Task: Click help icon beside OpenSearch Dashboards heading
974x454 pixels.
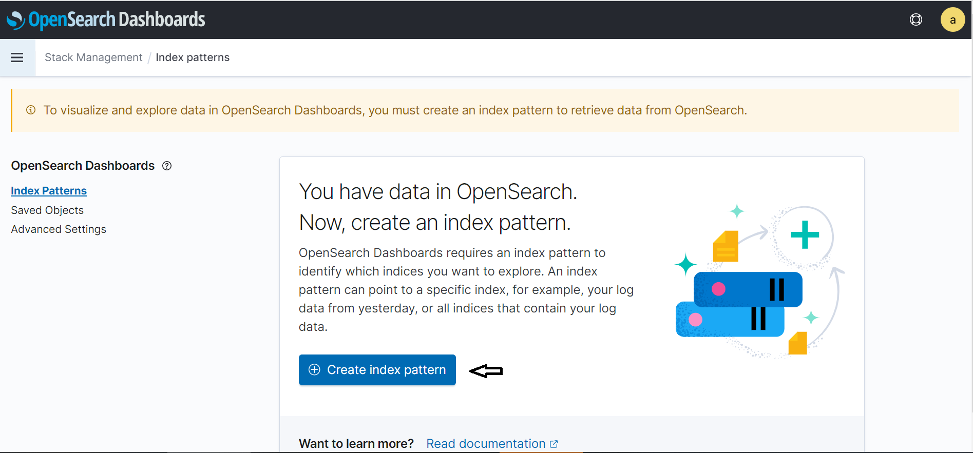Action: (166, 166)
